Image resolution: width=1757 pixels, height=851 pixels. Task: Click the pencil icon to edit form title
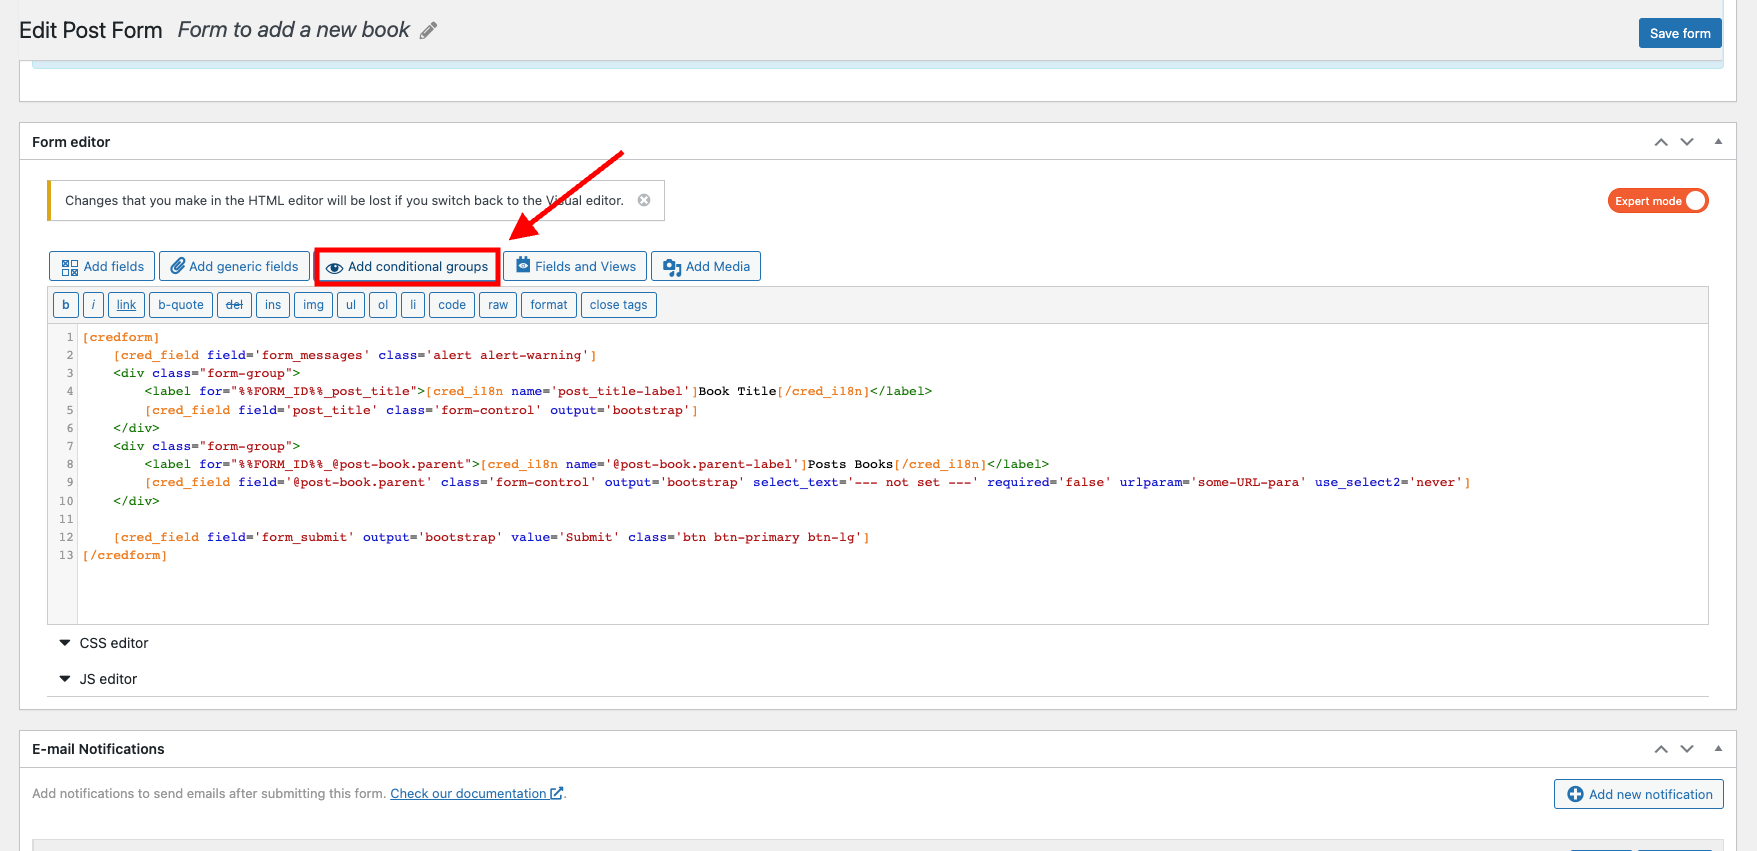[x=428, y=31]
